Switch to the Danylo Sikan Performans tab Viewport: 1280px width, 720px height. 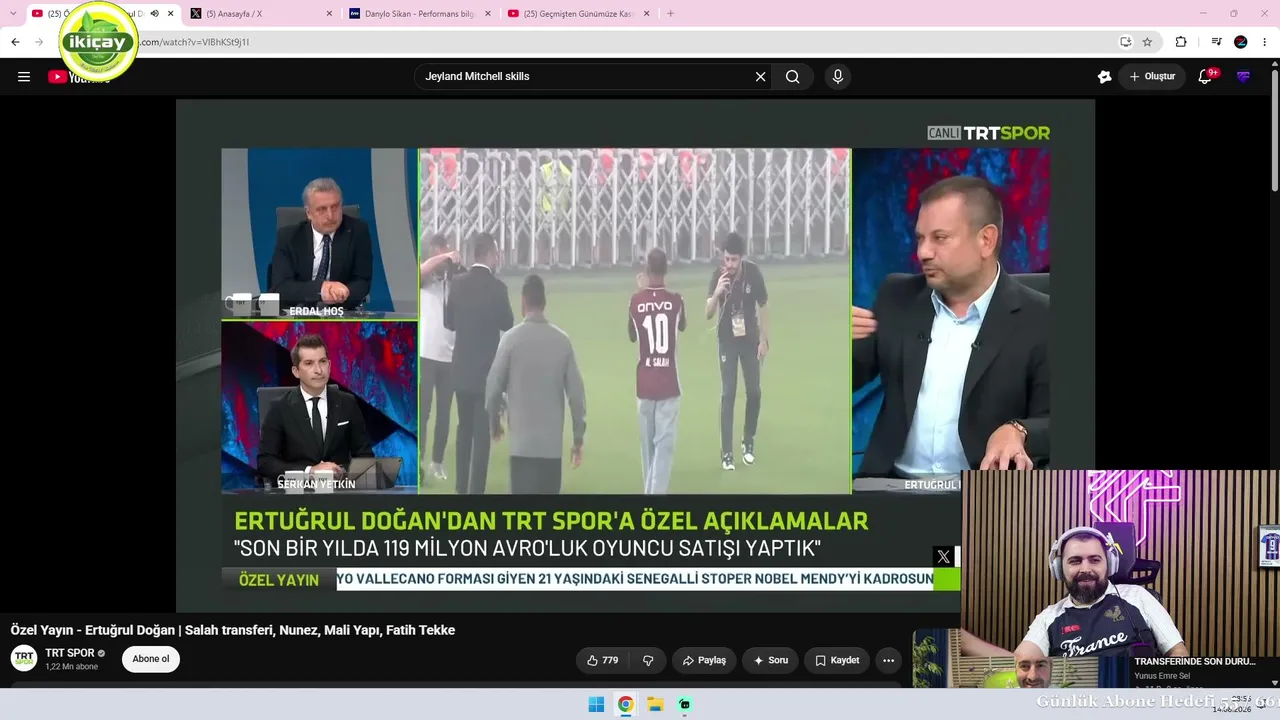(x=420, y=14)
